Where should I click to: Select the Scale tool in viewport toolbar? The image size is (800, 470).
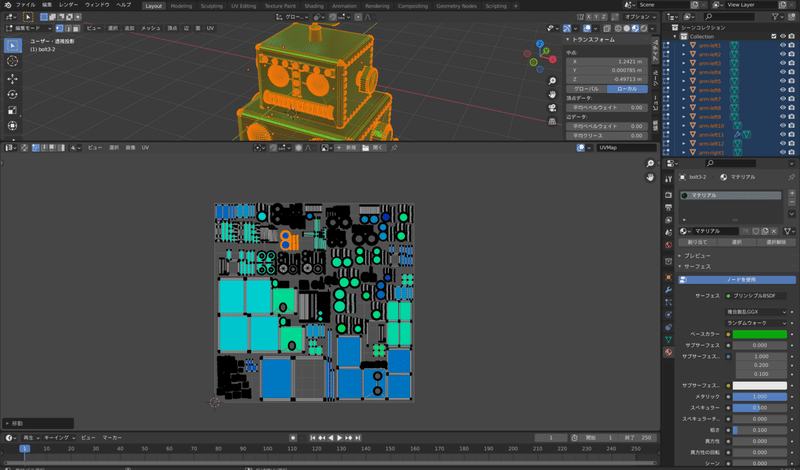click(12, 109)
